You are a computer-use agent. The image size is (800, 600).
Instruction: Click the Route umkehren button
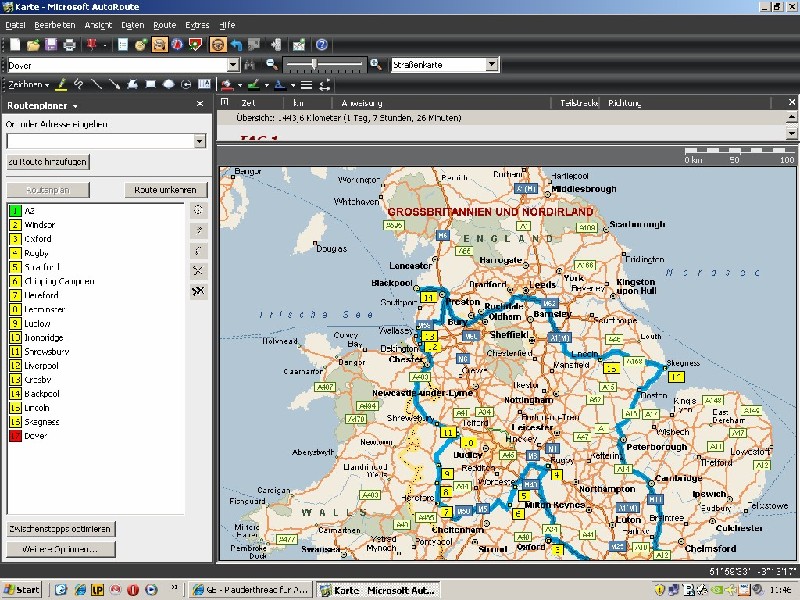click(166, 190)
